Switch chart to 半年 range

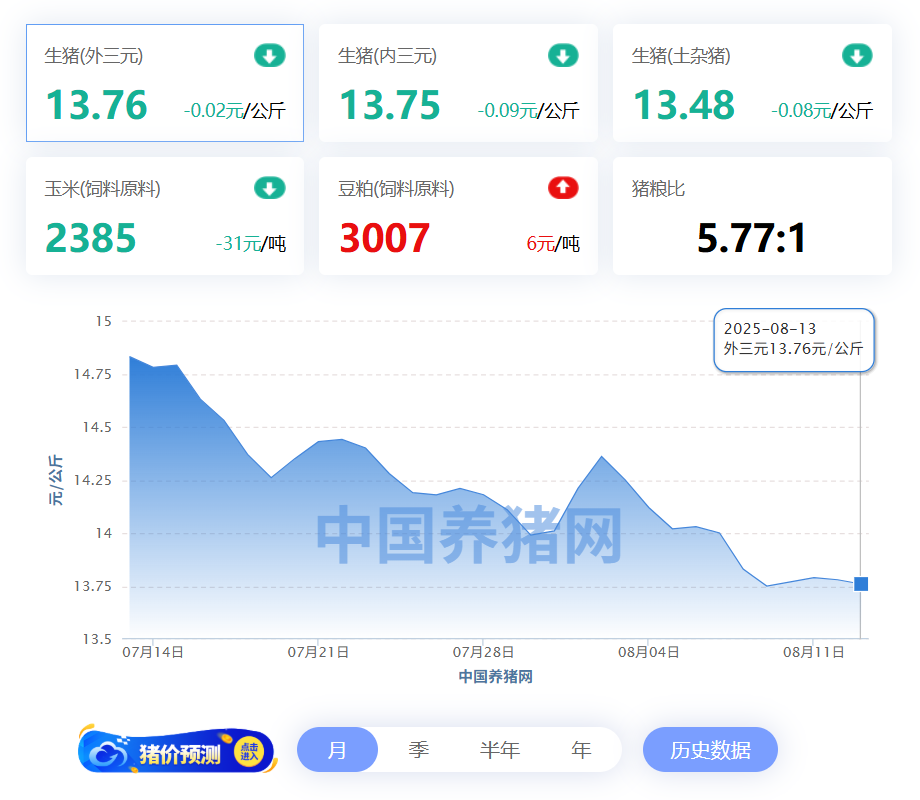pyautogui.click(x=500, y=750)
